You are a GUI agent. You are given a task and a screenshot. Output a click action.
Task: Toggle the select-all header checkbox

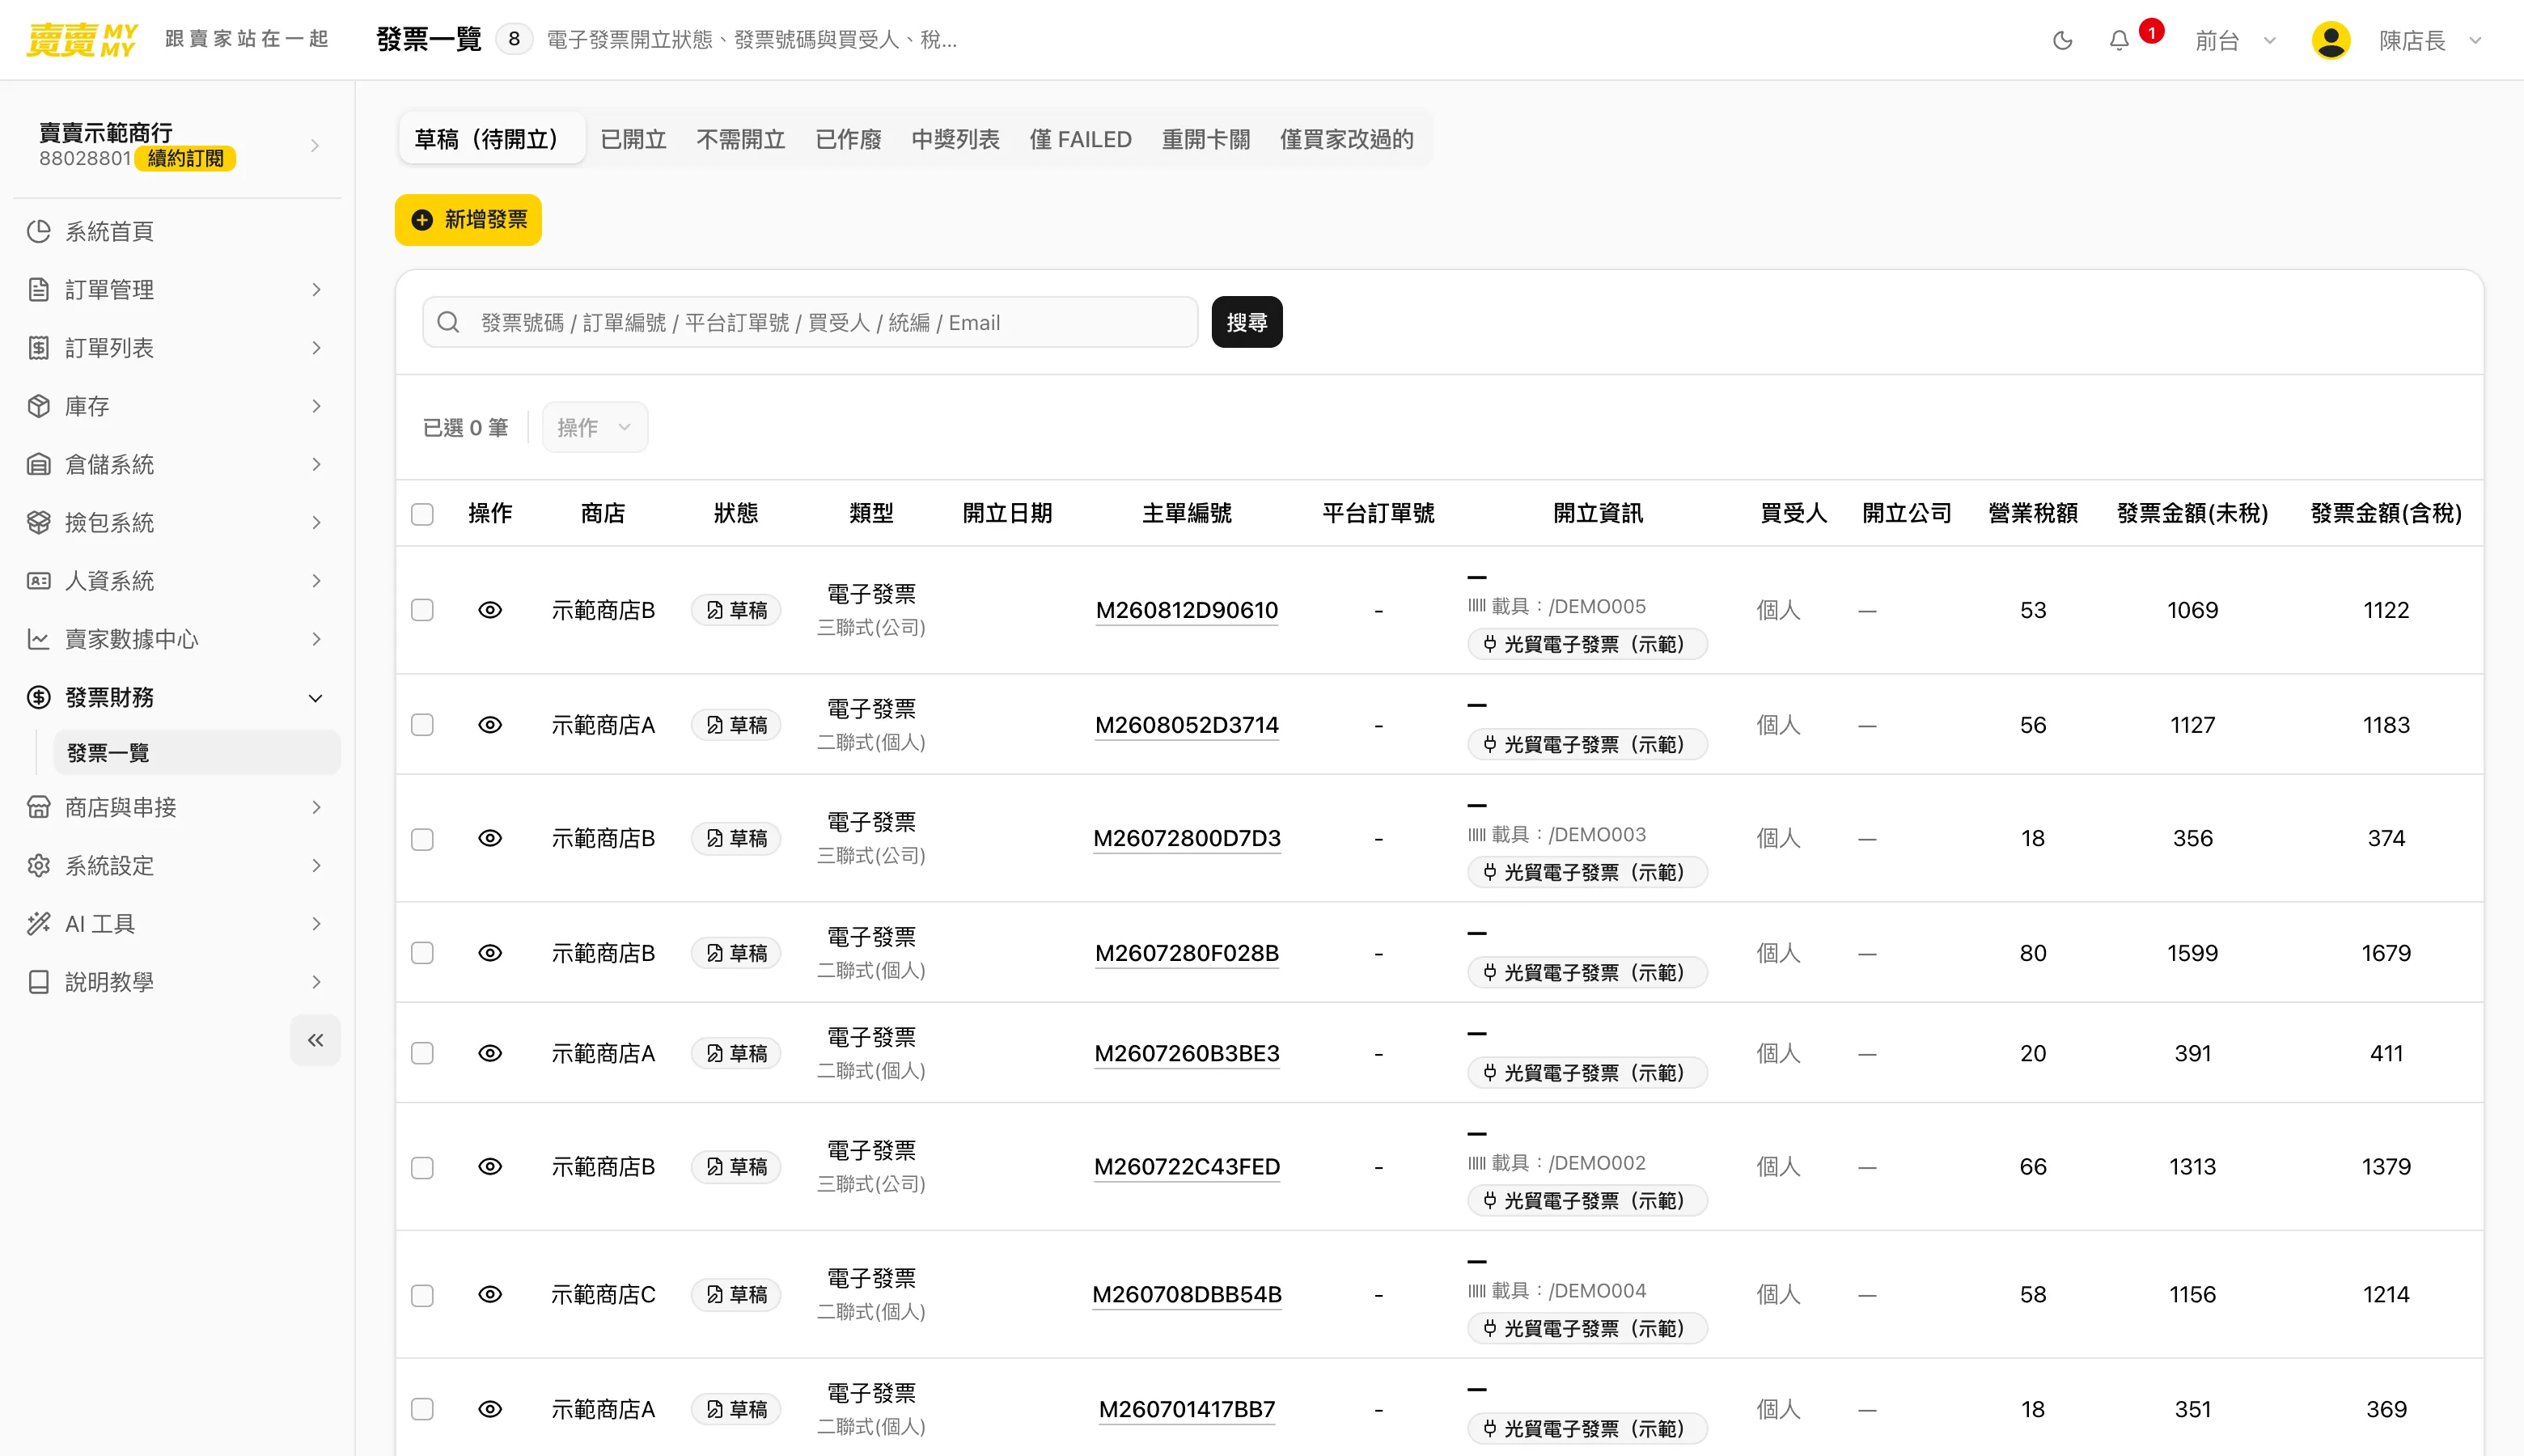click(x=422, y=514)
